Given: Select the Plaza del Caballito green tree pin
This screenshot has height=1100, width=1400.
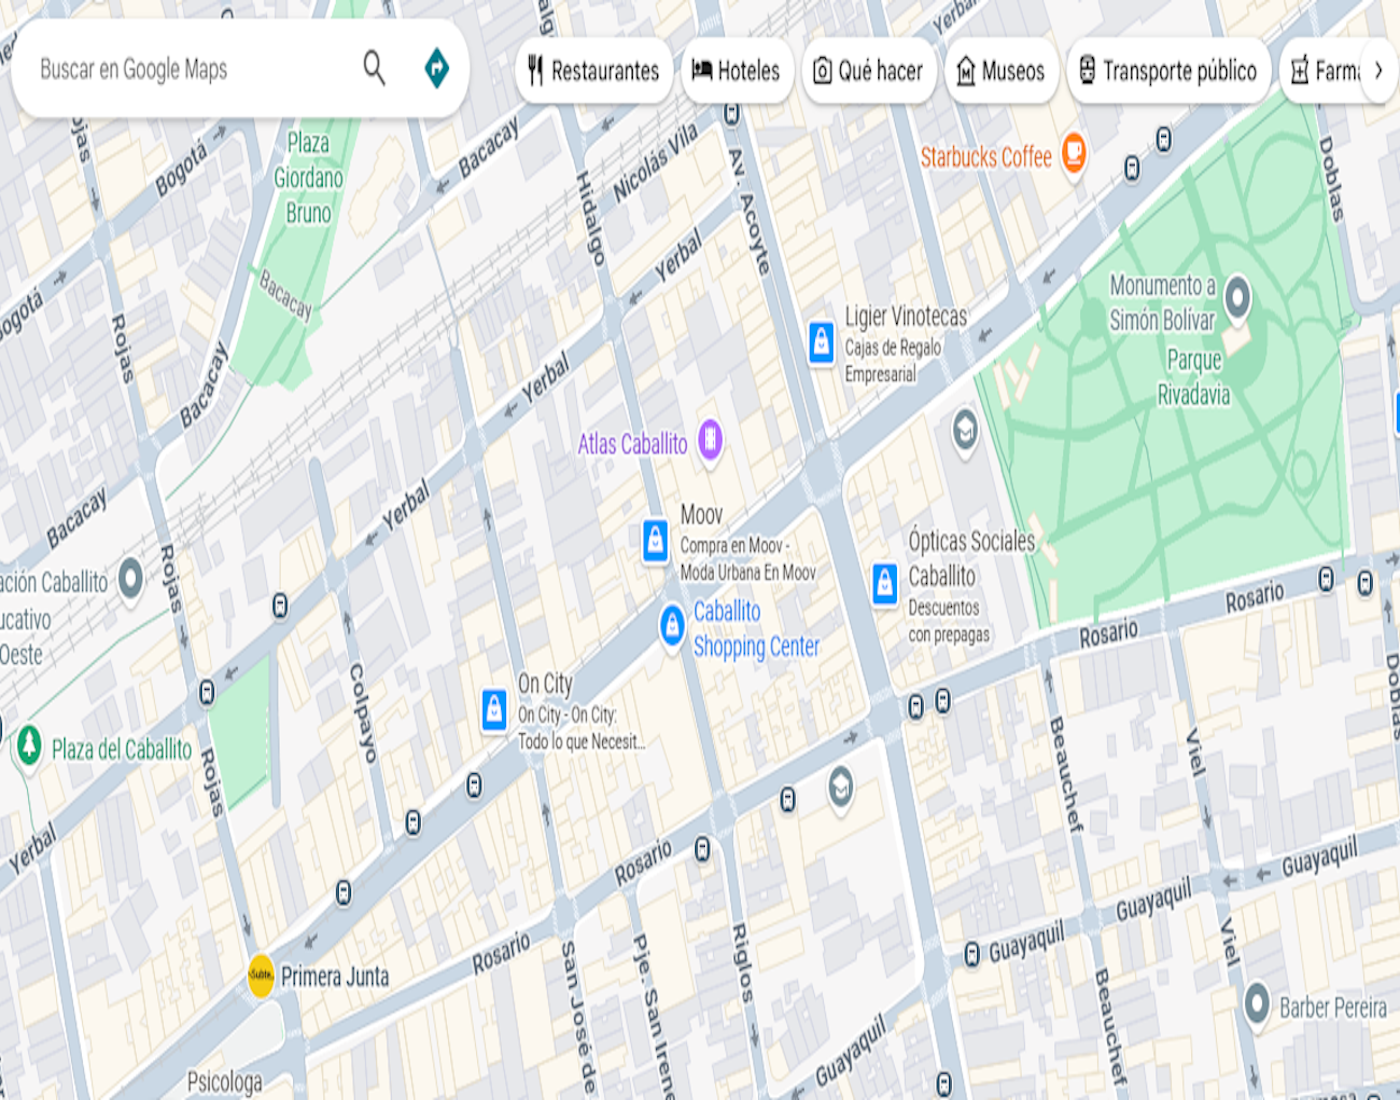Looking at the screenshot, I should click(x=29, y=745).
